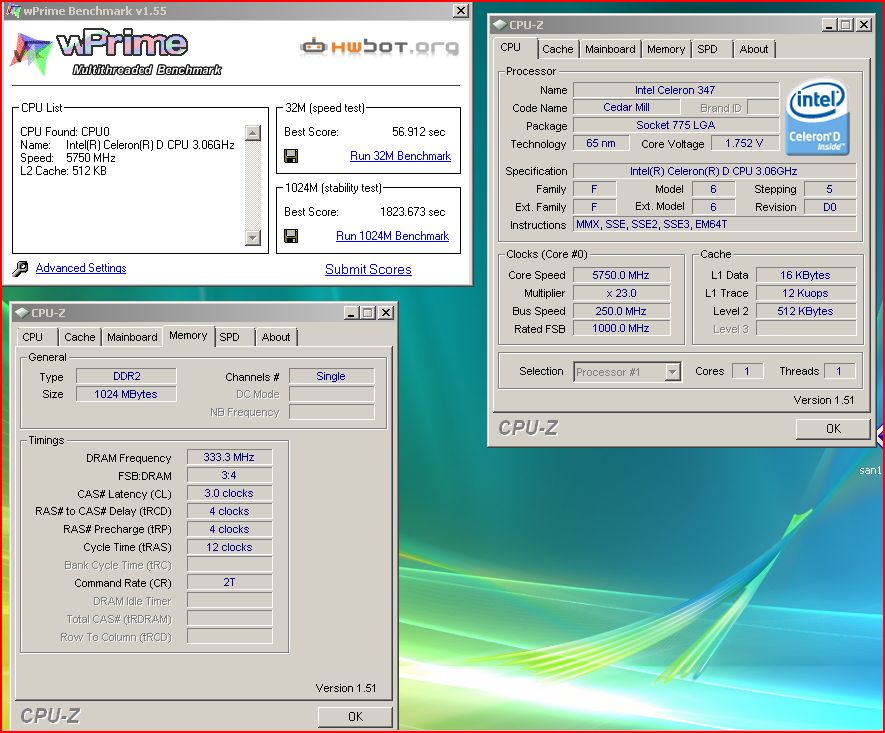
Task: Click Submit Scores link
Action: point(368,270)
